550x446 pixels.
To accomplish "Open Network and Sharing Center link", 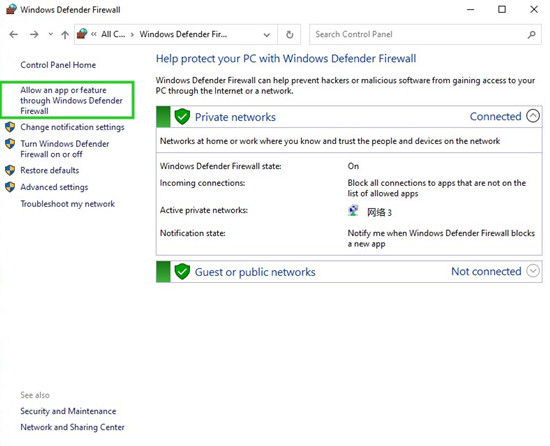I will 72,427.
